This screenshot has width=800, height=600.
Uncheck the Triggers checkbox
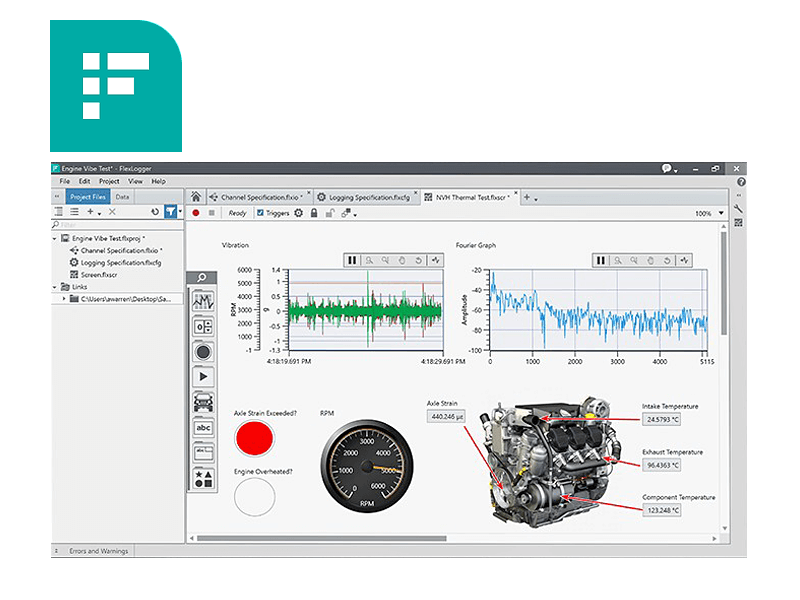point(261,213)
